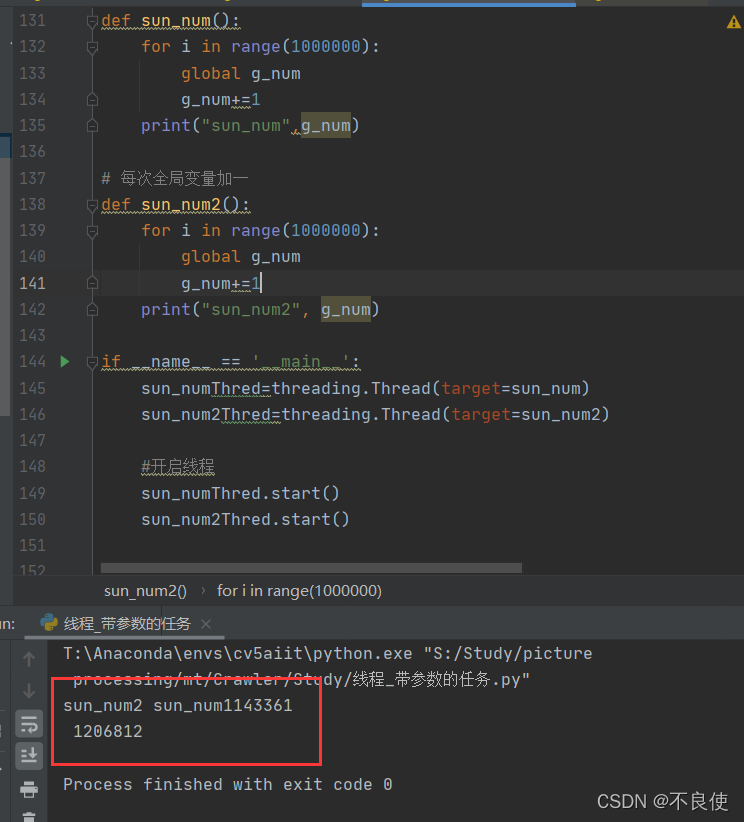Toggle soft-wrap in run console
744x822 pixels.
point(29,724)
